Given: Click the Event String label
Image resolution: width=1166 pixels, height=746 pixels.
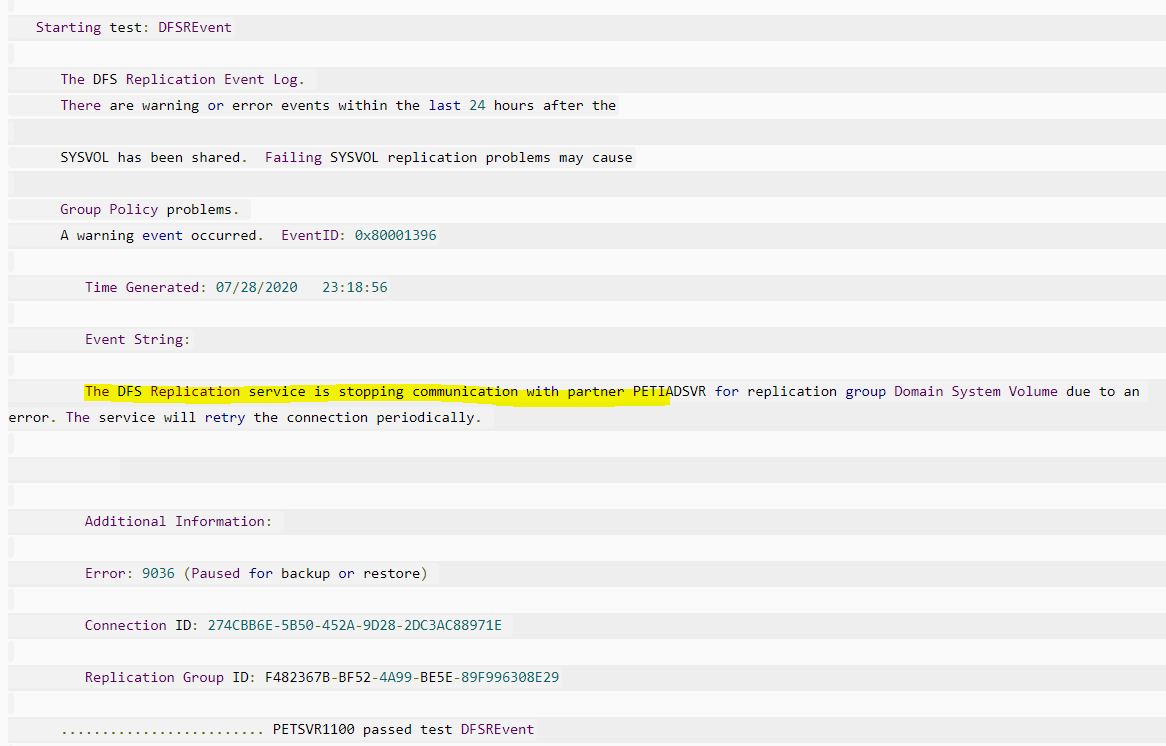Looking at the screenshot, I should 138,339.
